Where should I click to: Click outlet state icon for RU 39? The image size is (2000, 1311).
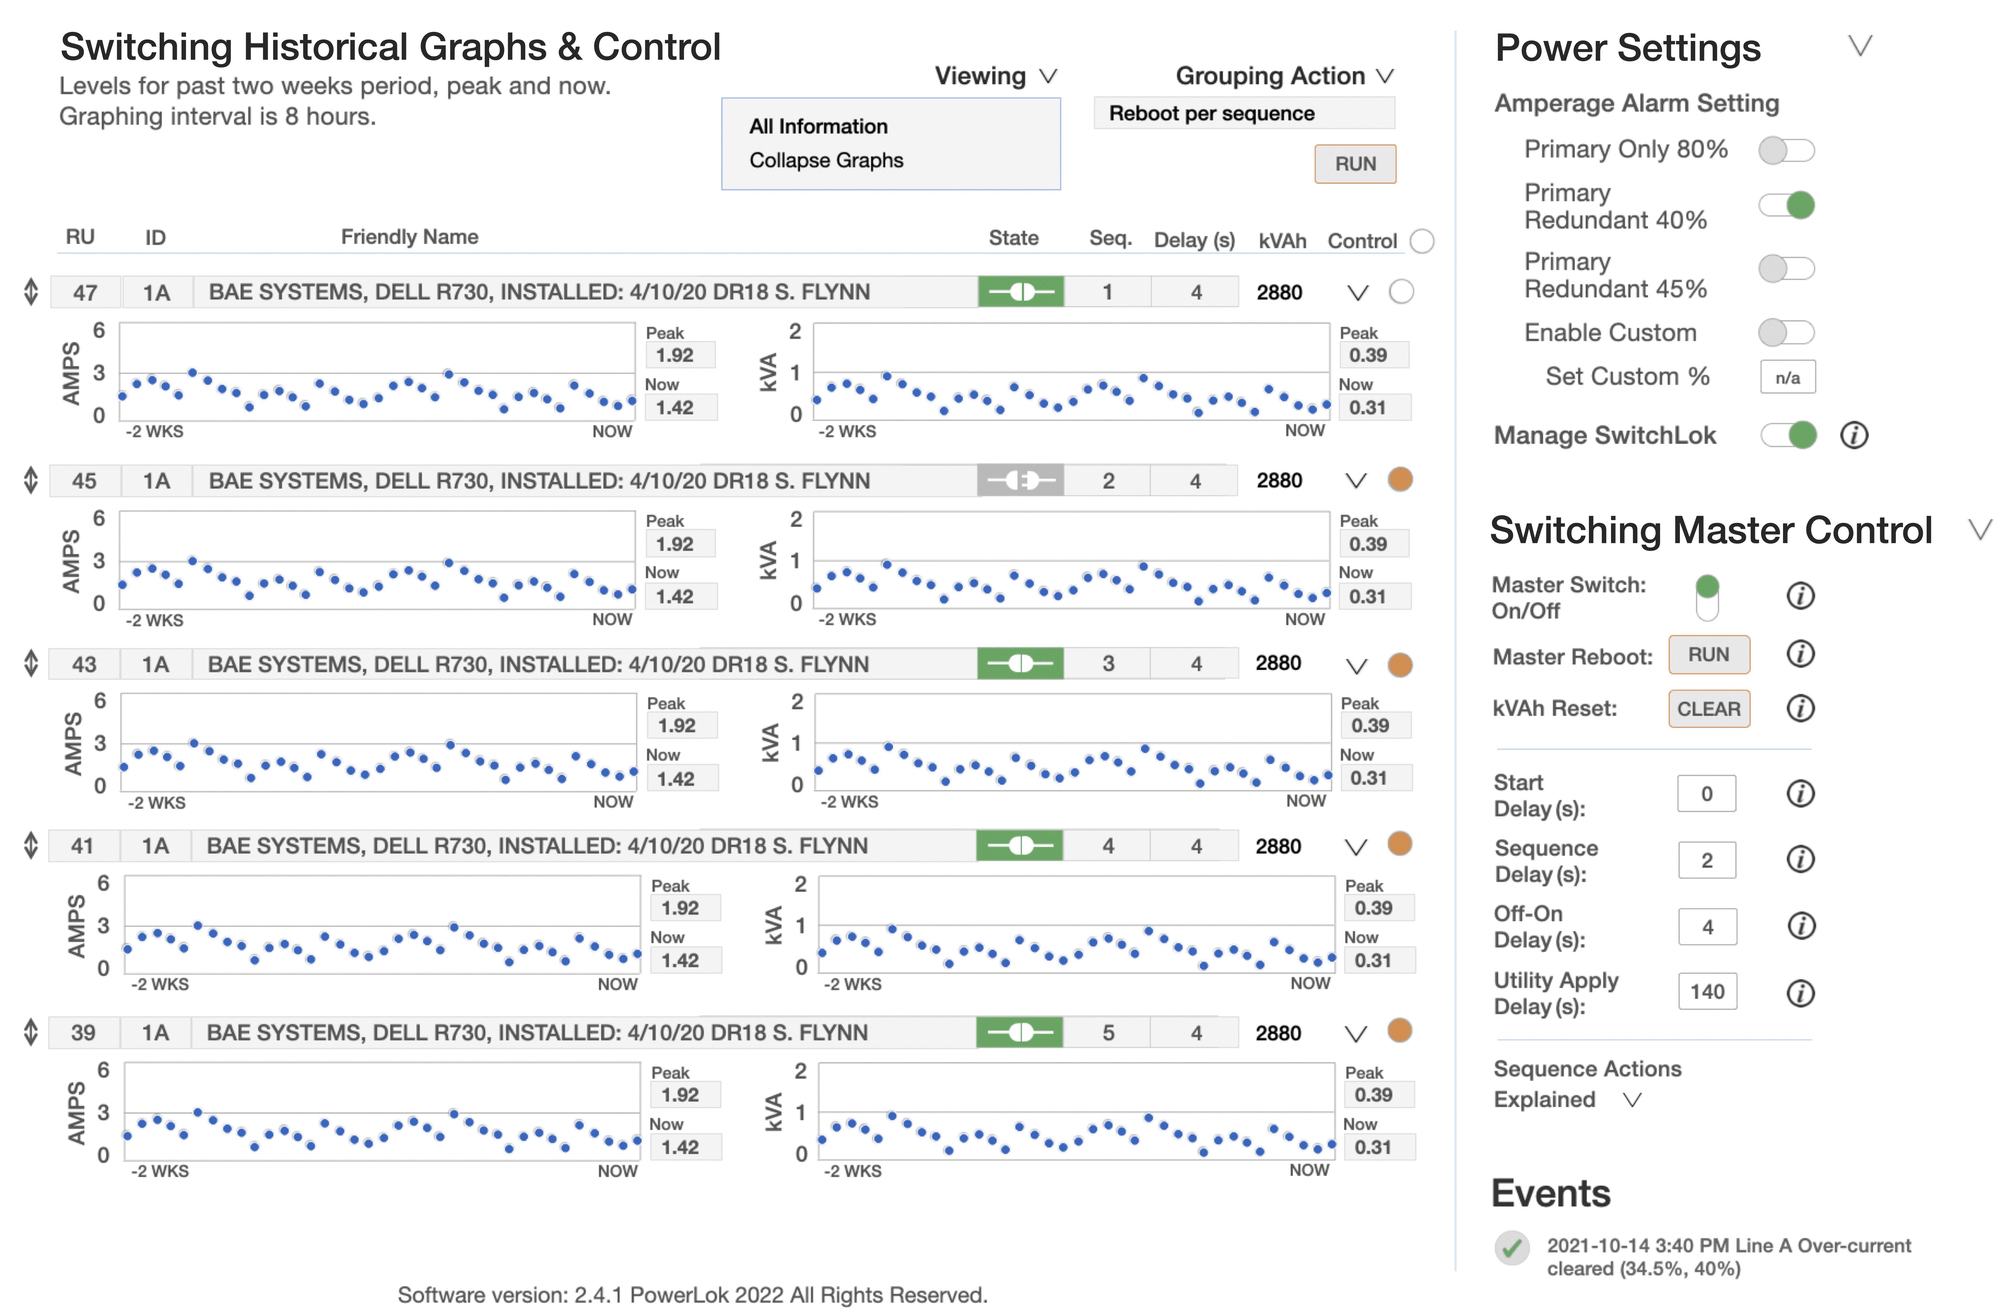pyautogui.click(x=1019, y=1033)
